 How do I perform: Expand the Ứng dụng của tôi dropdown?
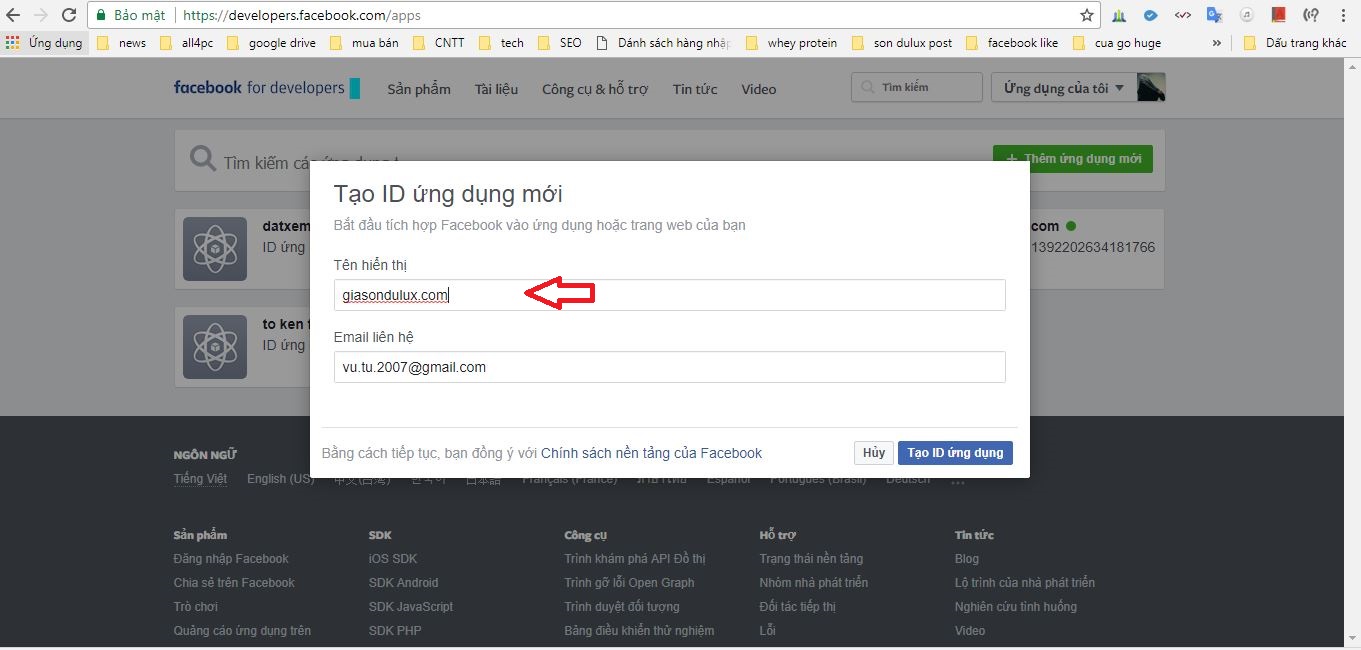click(1063, 88)
